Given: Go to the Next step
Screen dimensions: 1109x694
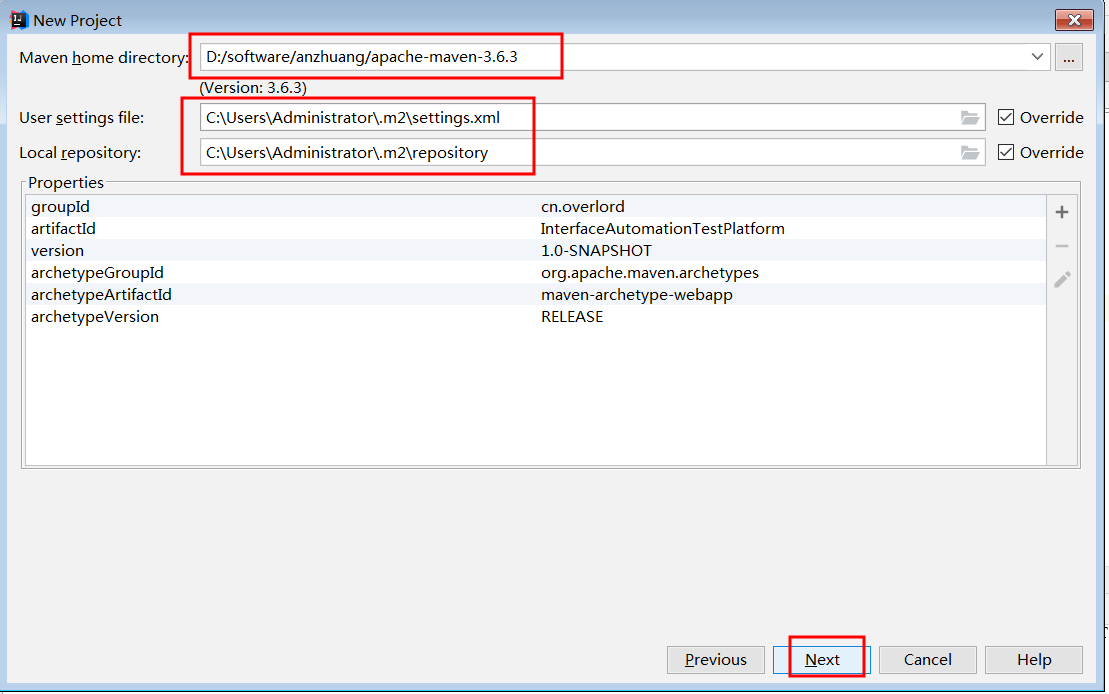Looking at the screenshot, I should (822, 660).
